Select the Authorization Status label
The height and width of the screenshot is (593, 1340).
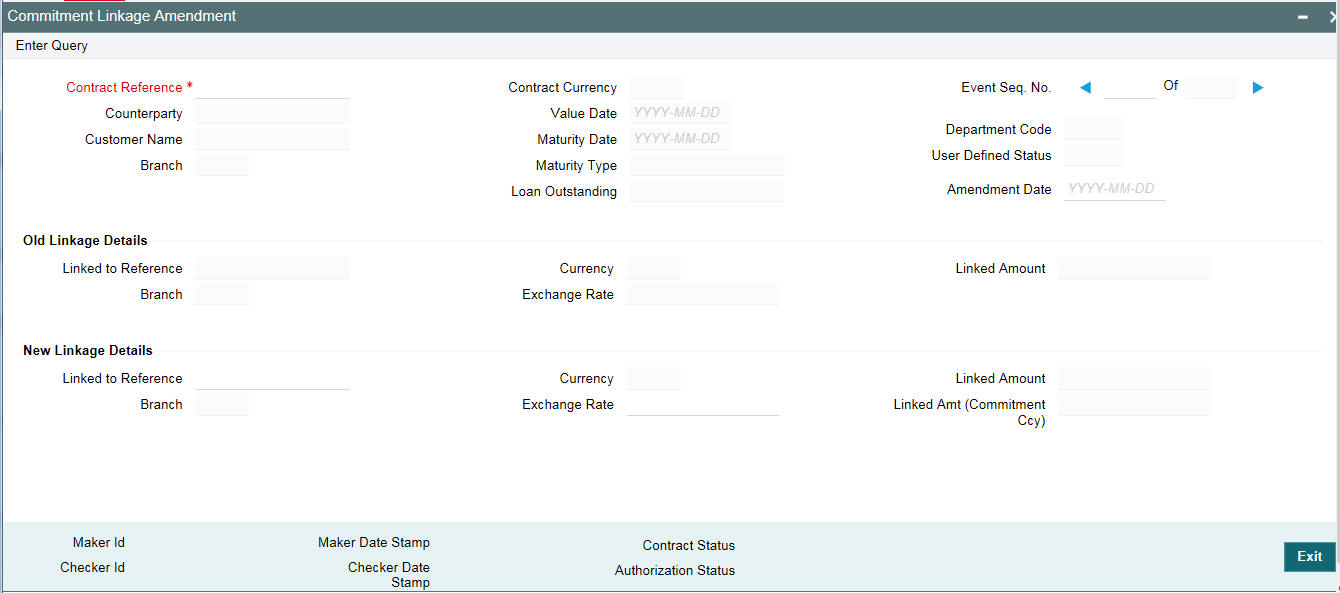click(x=675, y=571)
